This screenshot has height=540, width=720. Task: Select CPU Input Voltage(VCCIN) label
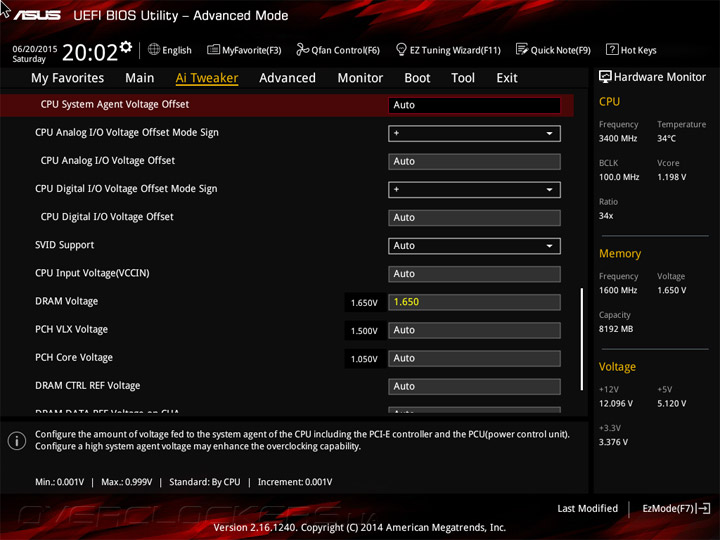pyautogui.click(x=92, y=273)
